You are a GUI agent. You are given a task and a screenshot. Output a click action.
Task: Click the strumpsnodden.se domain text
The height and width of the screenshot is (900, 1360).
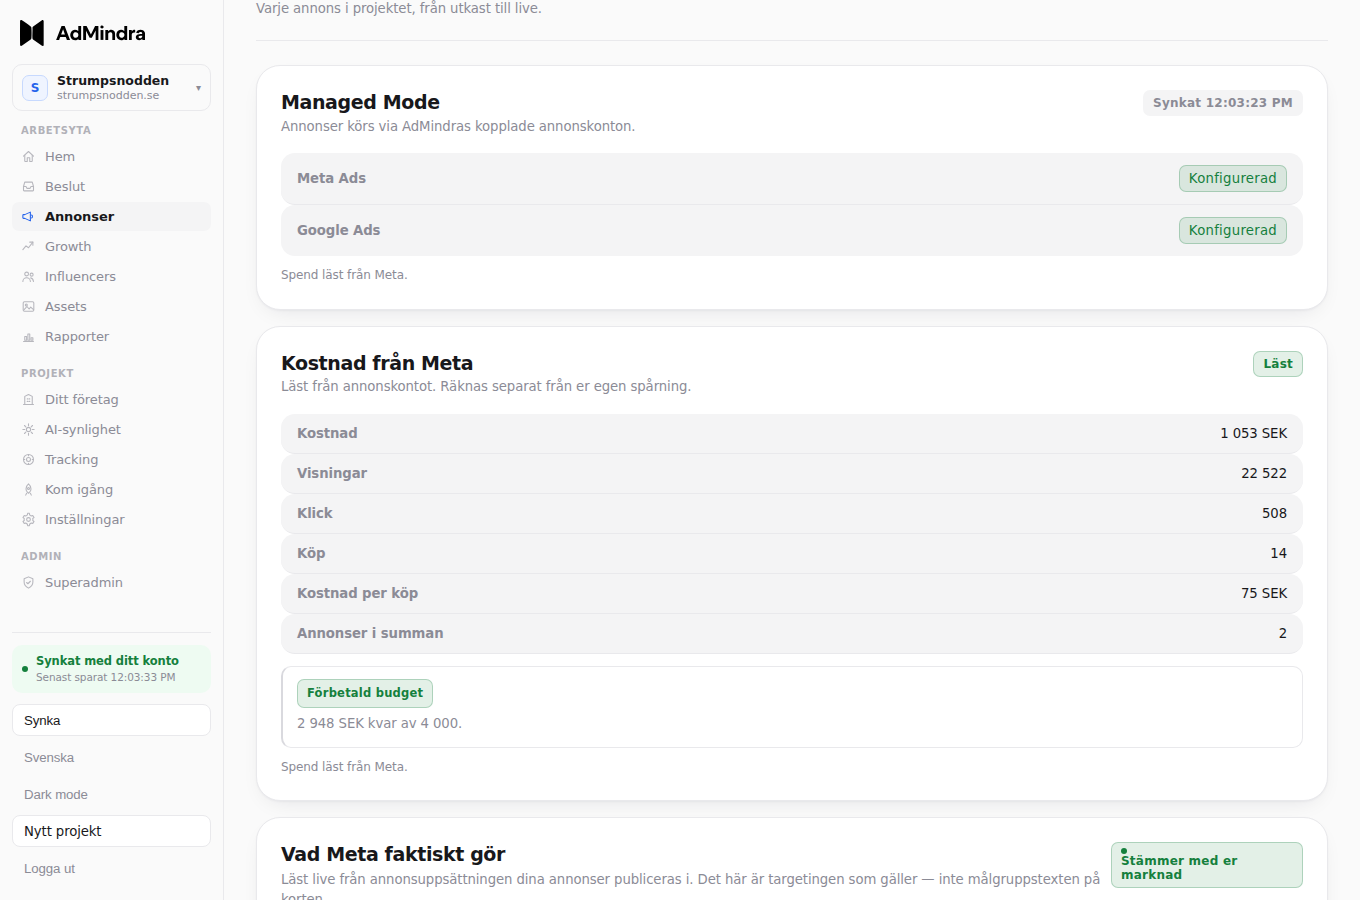click(108, 96)
